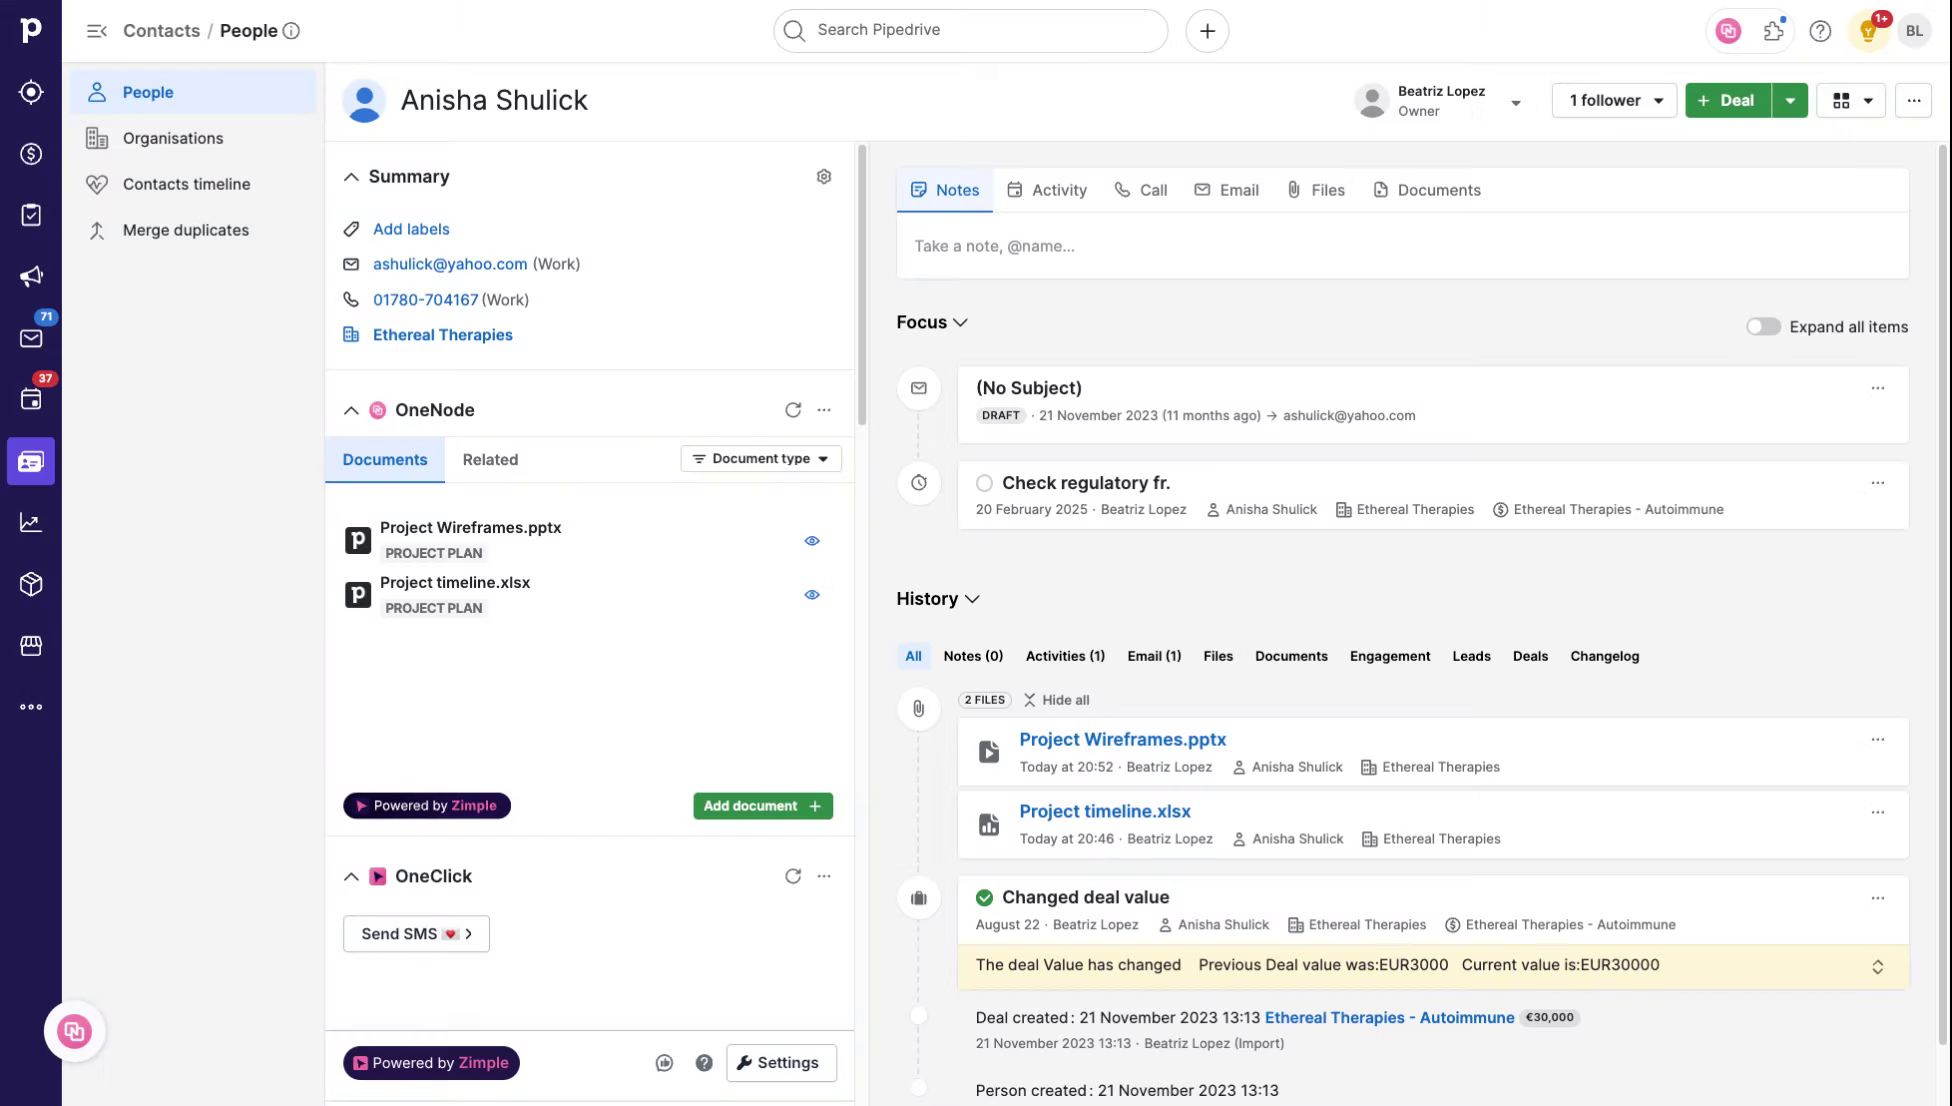Switch to the Activity tab
Image resolution: width=1952 pixels, height=1106 pixels.
[1047, 190]
